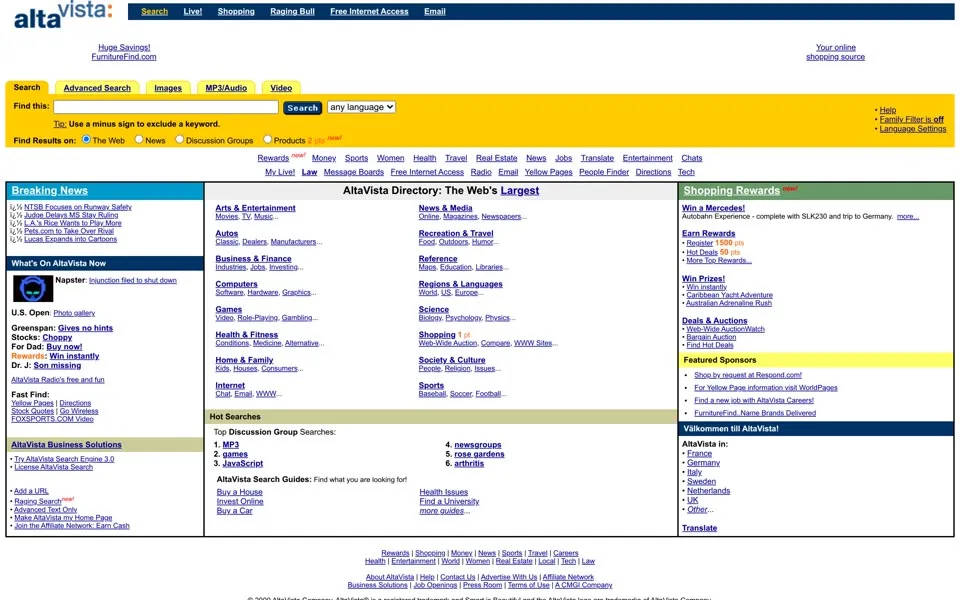Open People Finder link
This screenshot has height=600, width=960.
(604, 173)
